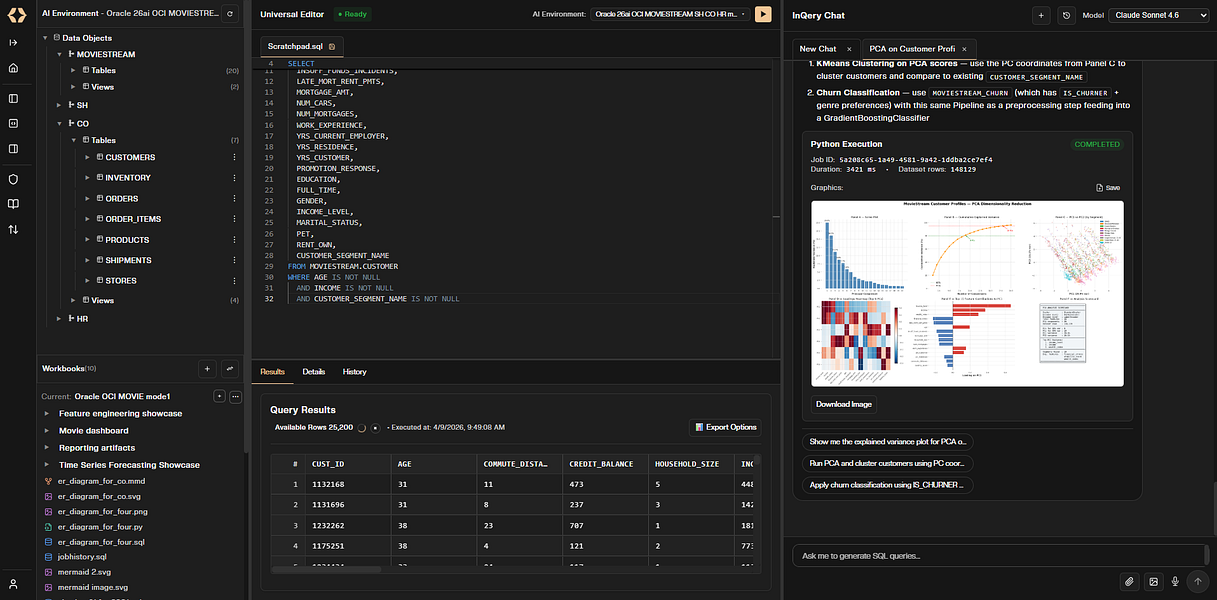Run the query with the play button

tap(763, 14)
